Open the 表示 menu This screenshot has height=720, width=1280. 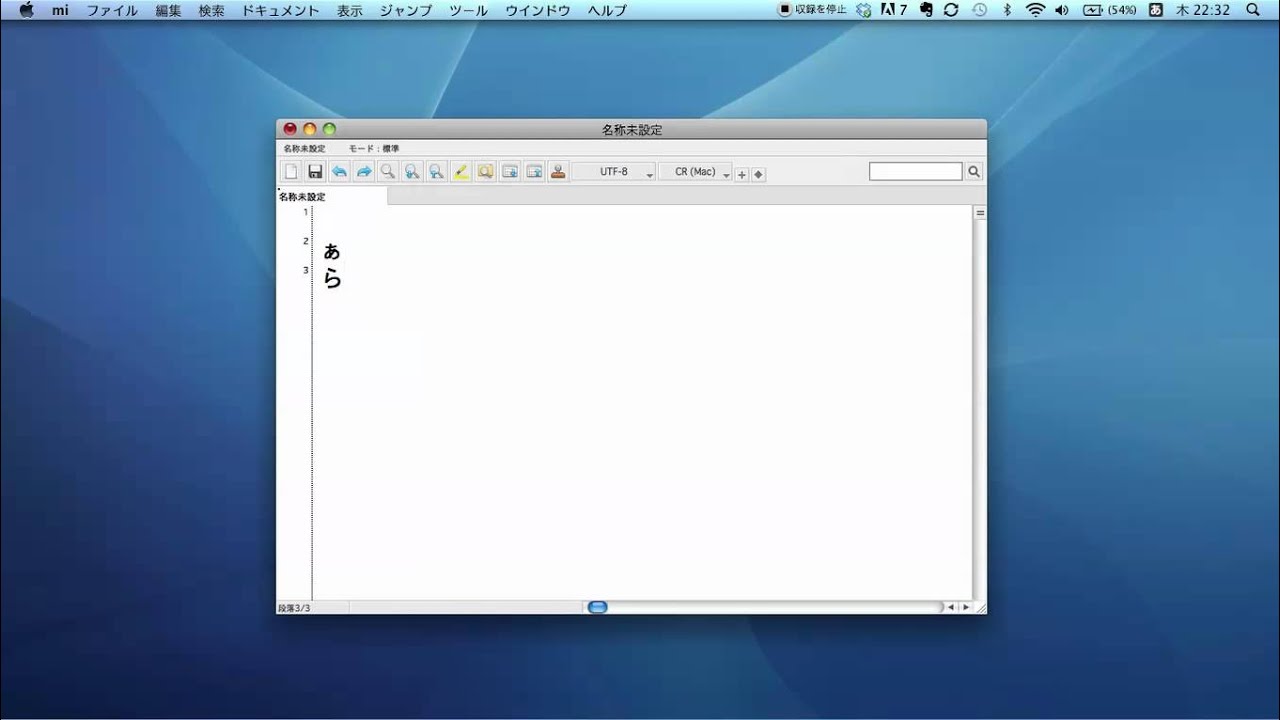pyautogui.click(x=350, y=10)
